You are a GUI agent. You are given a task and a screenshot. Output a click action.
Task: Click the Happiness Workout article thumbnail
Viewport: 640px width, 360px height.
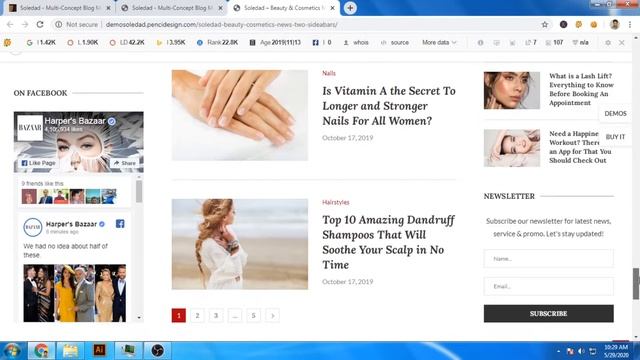[512, 148]
